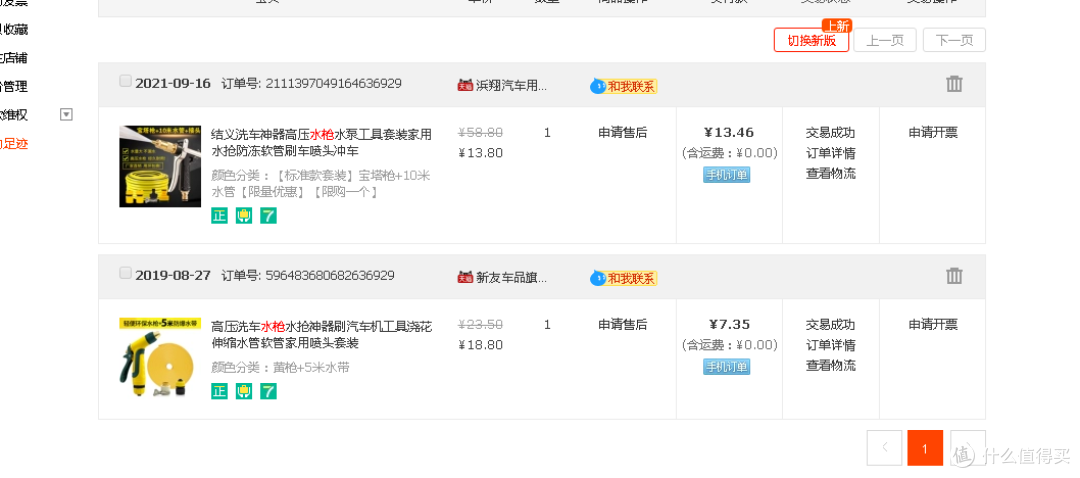This screenshot has height=478, width=1080.
Task: Go to previous page with 上一页
Action: (x=885, y=40)
